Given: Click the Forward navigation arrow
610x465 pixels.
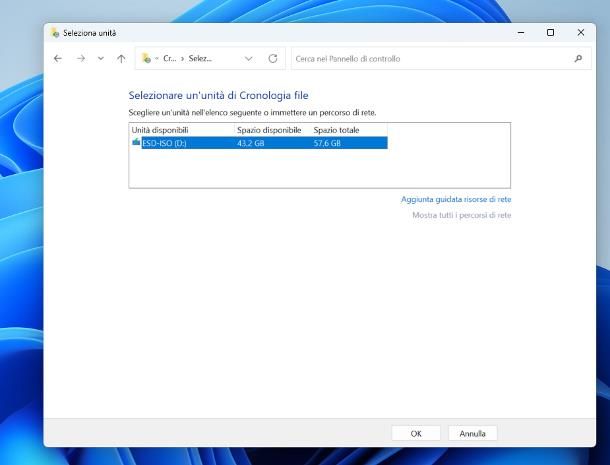Looking at the screenshot, I should click(x=80, y=59).
